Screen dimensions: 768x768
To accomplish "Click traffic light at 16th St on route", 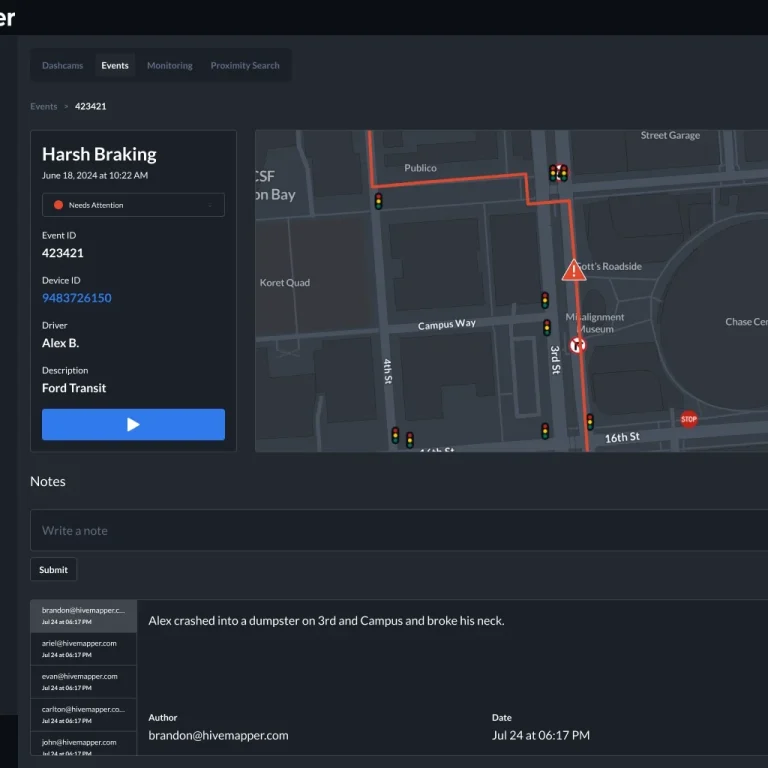I will click(590, 422).
